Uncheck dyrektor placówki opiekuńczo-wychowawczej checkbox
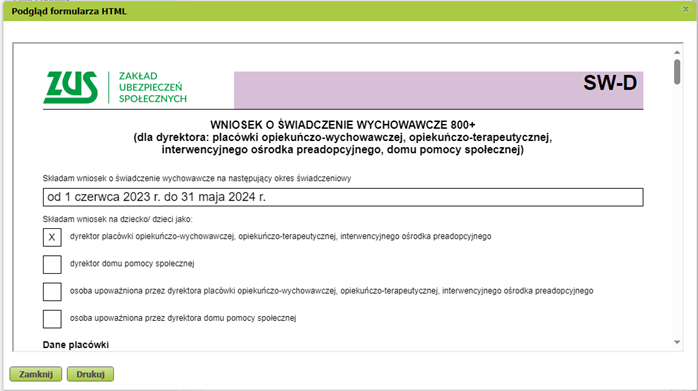Viewport: 698px width, 391px height. click(x=52, y=237)
